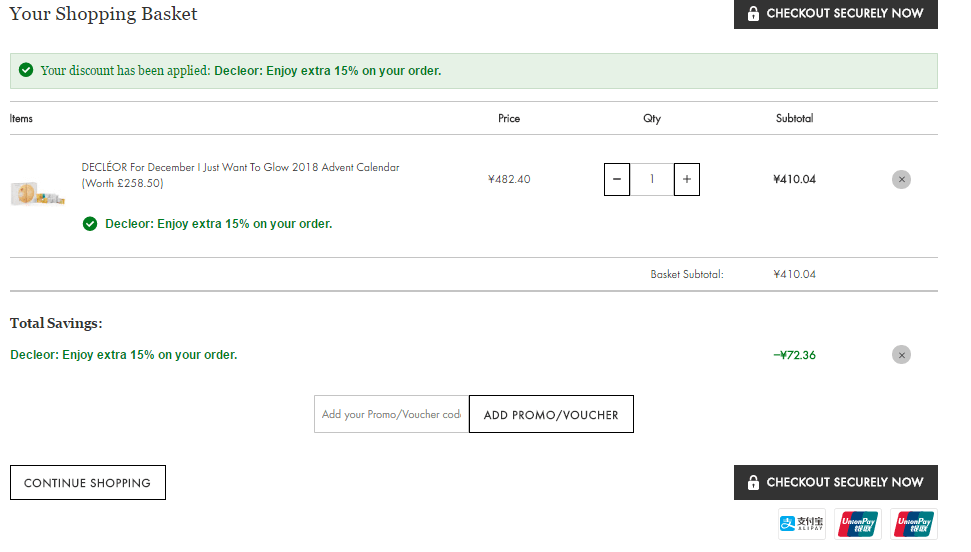
Task: Click the Alipay payment icon
Action: pos(802,524)
